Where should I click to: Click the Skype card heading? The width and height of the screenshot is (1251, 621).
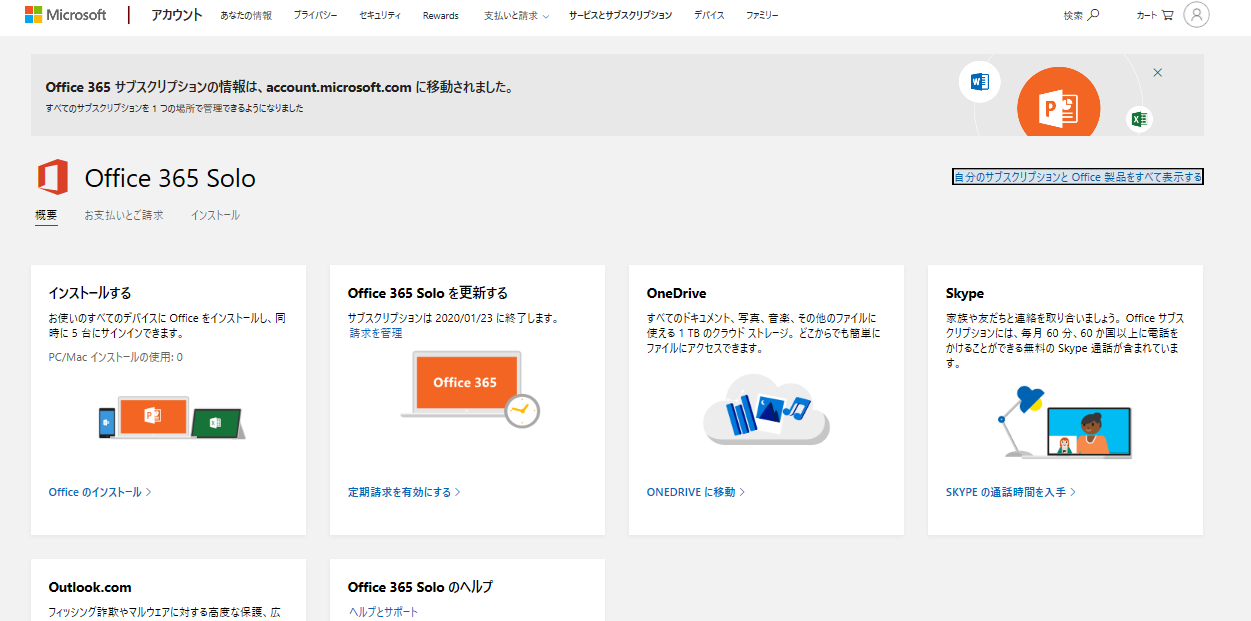point(965,293)
